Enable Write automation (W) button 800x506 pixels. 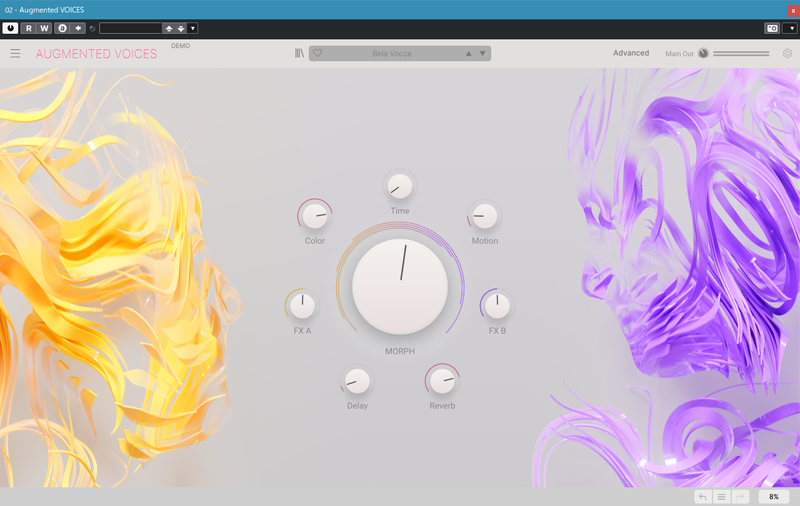pos(44,28)
